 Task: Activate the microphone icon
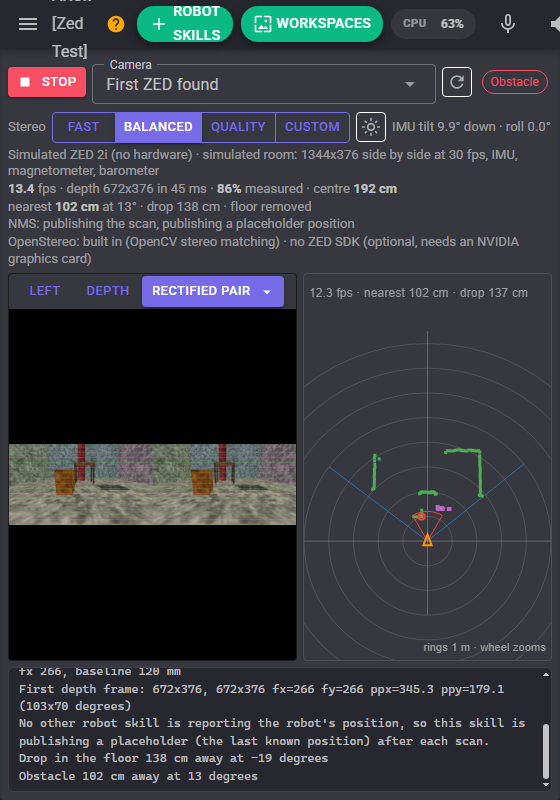tap(507, 24)
